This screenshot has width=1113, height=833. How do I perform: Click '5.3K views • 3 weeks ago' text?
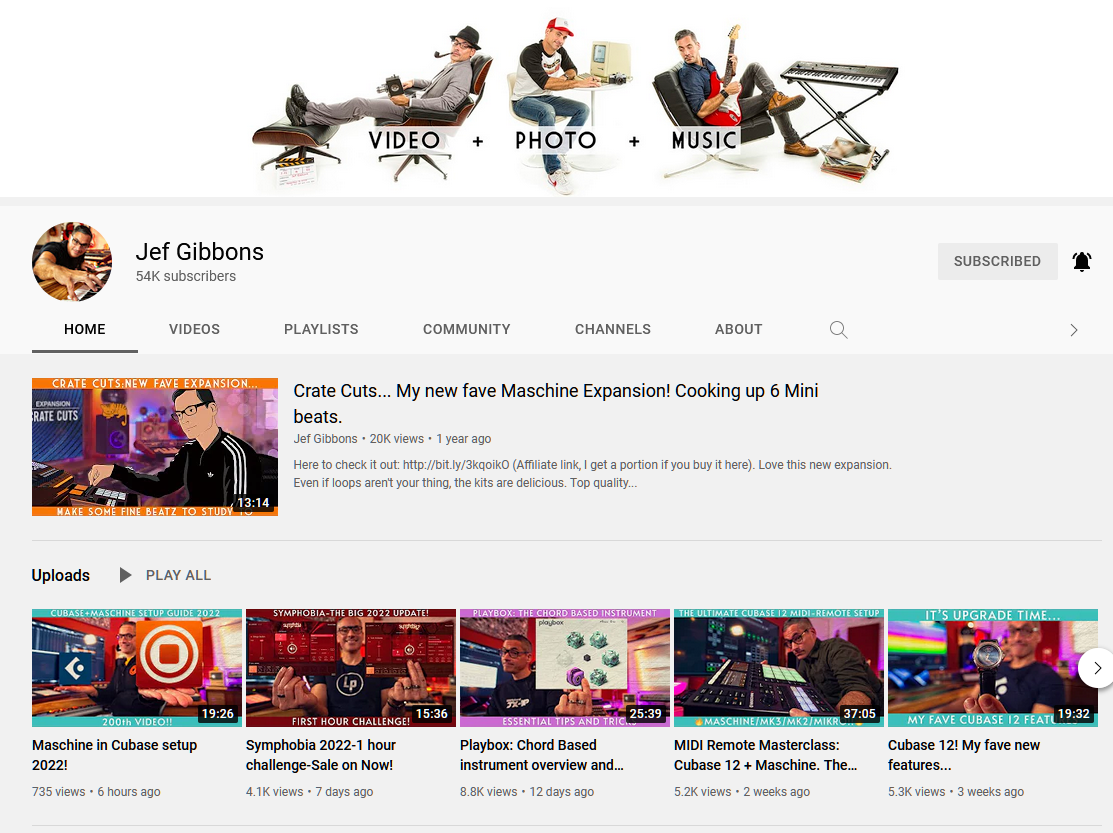(955, 792)
